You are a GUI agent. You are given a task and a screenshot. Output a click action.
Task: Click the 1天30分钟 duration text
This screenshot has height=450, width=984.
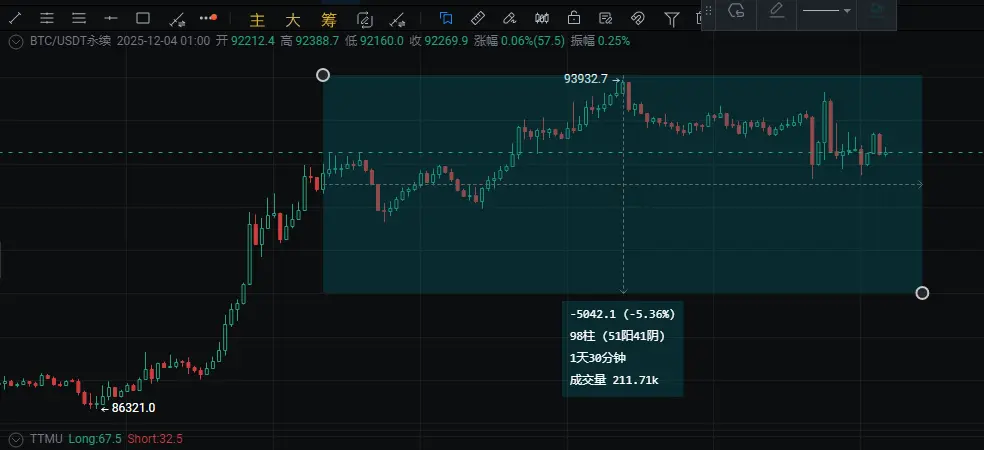pos(597,358)
